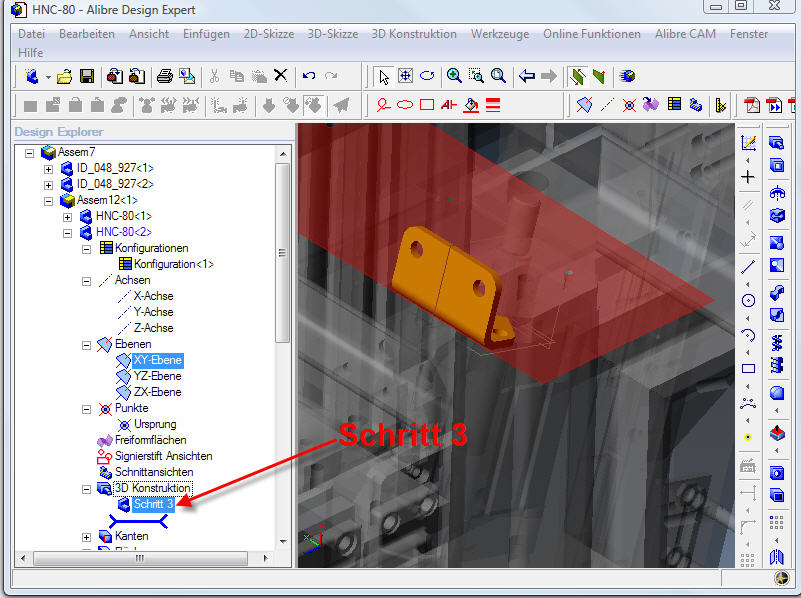Image resolution: width=801 pixels, height=598 pixels.
Task: Click the Zoom in magnifier with plus
Action: [x=454, y=76]
